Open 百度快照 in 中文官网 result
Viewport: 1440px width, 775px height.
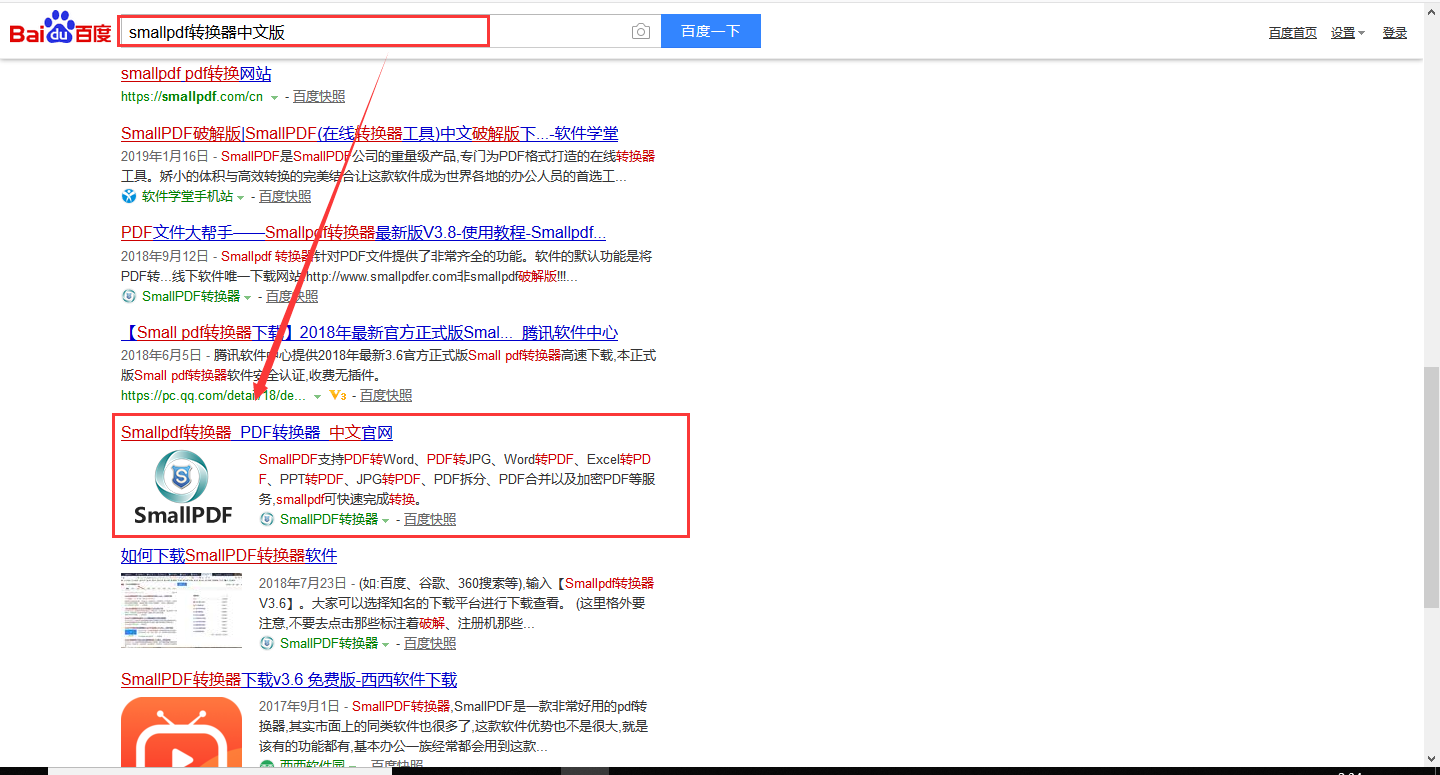(430, 520)
